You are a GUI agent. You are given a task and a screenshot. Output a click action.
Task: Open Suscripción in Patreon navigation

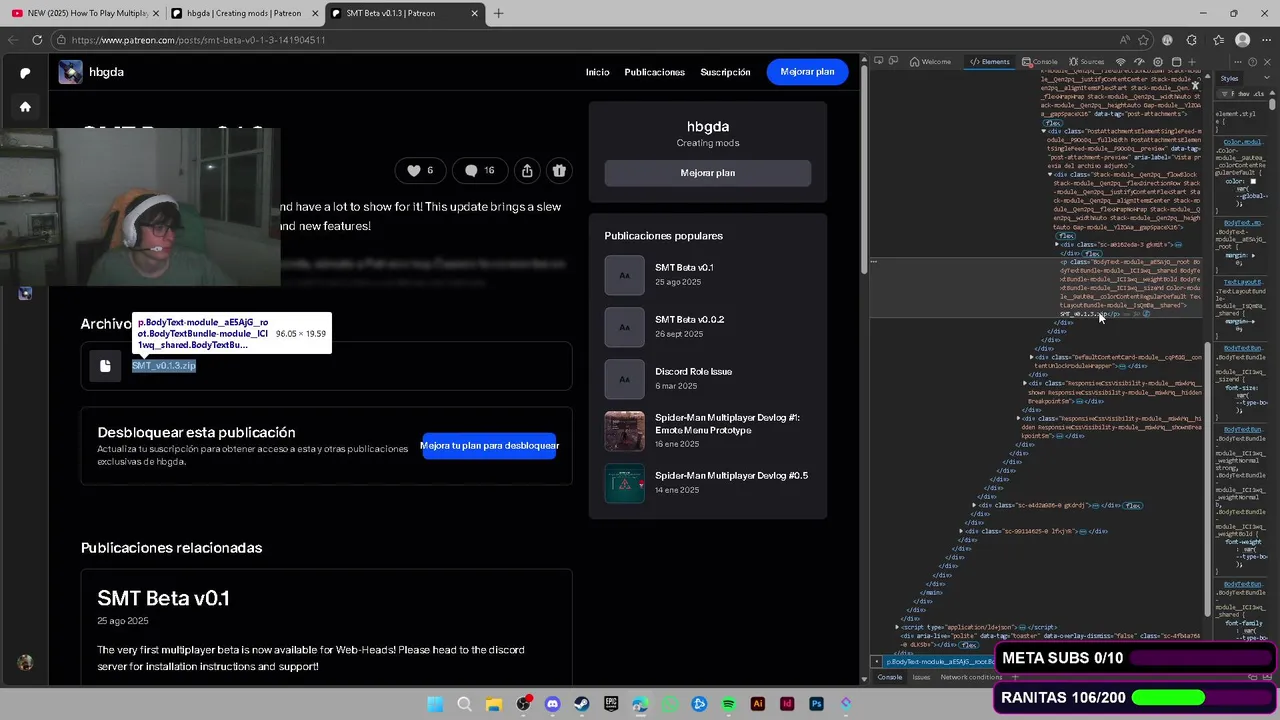click(x=725, y=72)
